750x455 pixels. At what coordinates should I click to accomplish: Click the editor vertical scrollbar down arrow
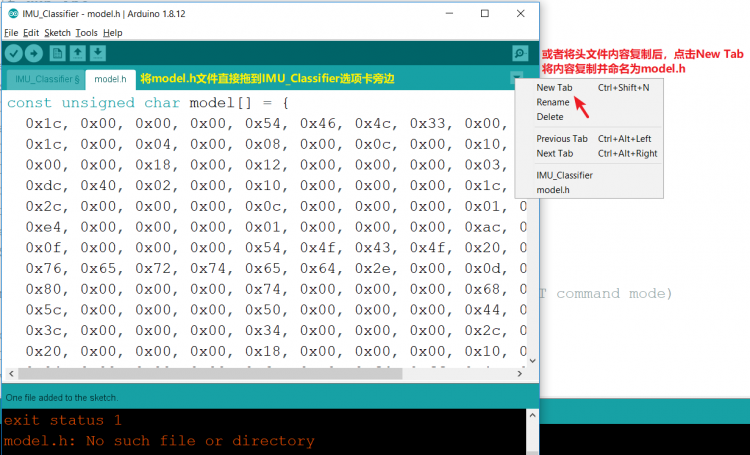coord(533,361)
